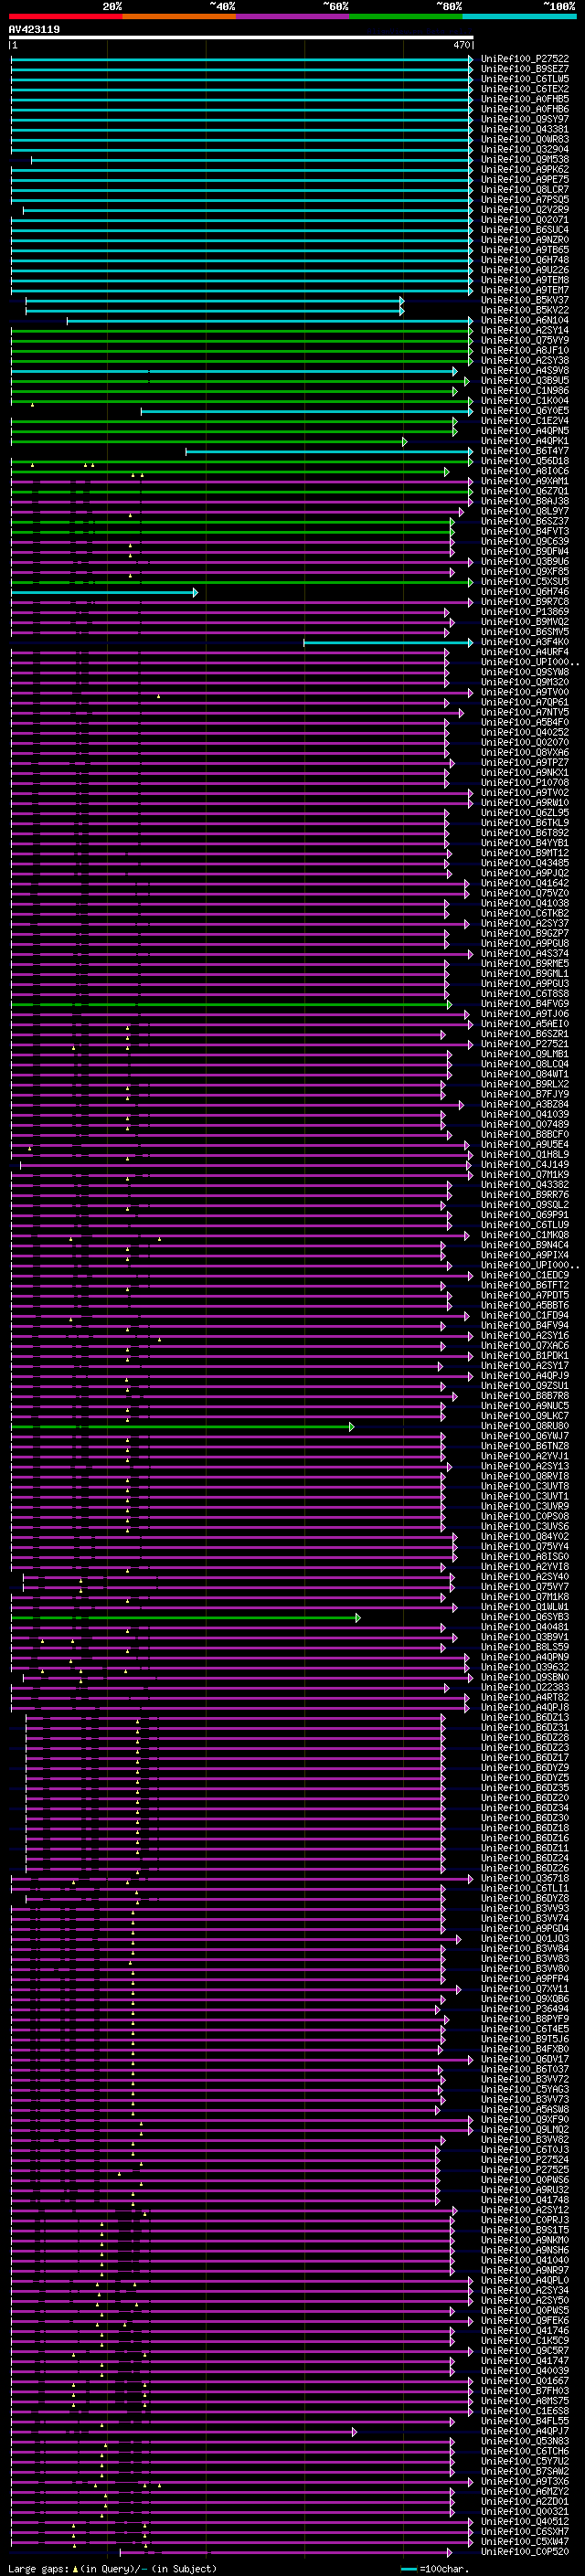Click hit label UniRef100_Q3B9U5
Viewport: 585px width, 2576px height.
525,380
